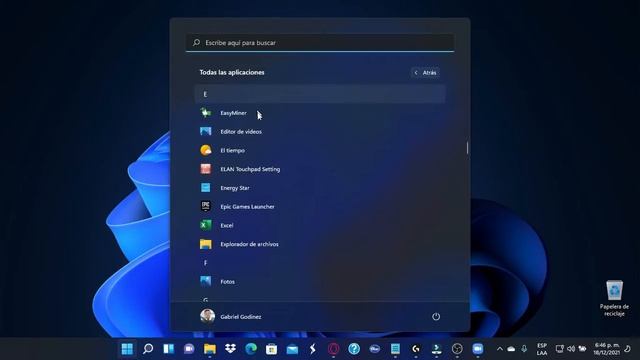Open El tiempo weather app icon
This screenshot has width=640, height=360.
tap(206, 150)
